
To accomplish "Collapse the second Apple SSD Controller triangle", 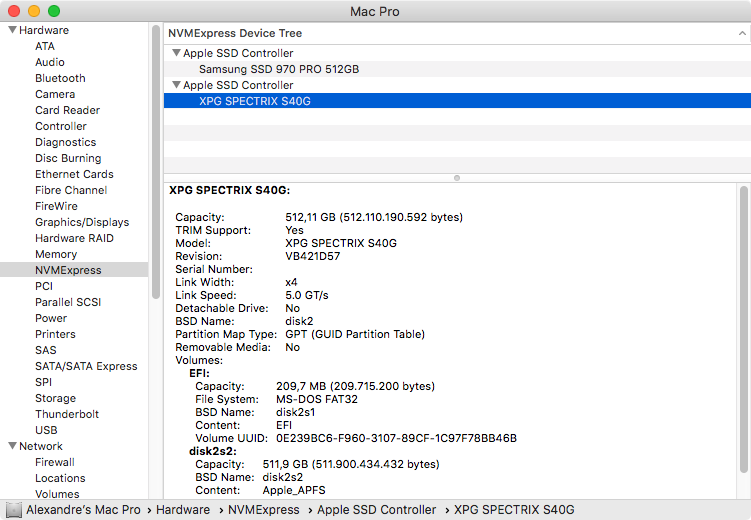I will [x=176, y=85].
